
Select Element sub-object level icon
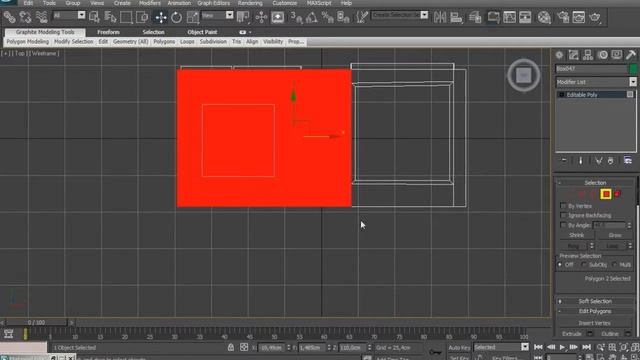[618, 194]
